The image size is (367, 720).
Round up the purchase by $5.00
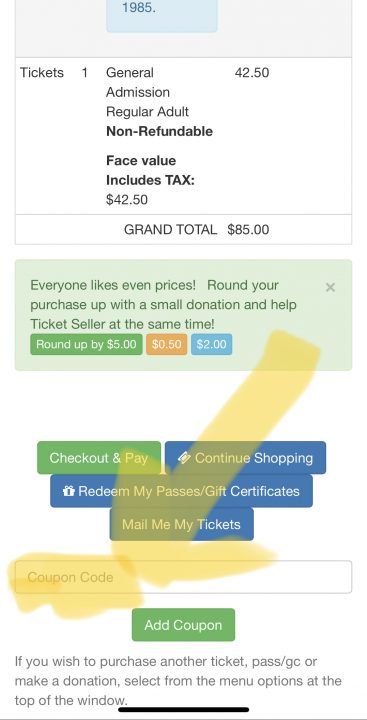(86, 344)
